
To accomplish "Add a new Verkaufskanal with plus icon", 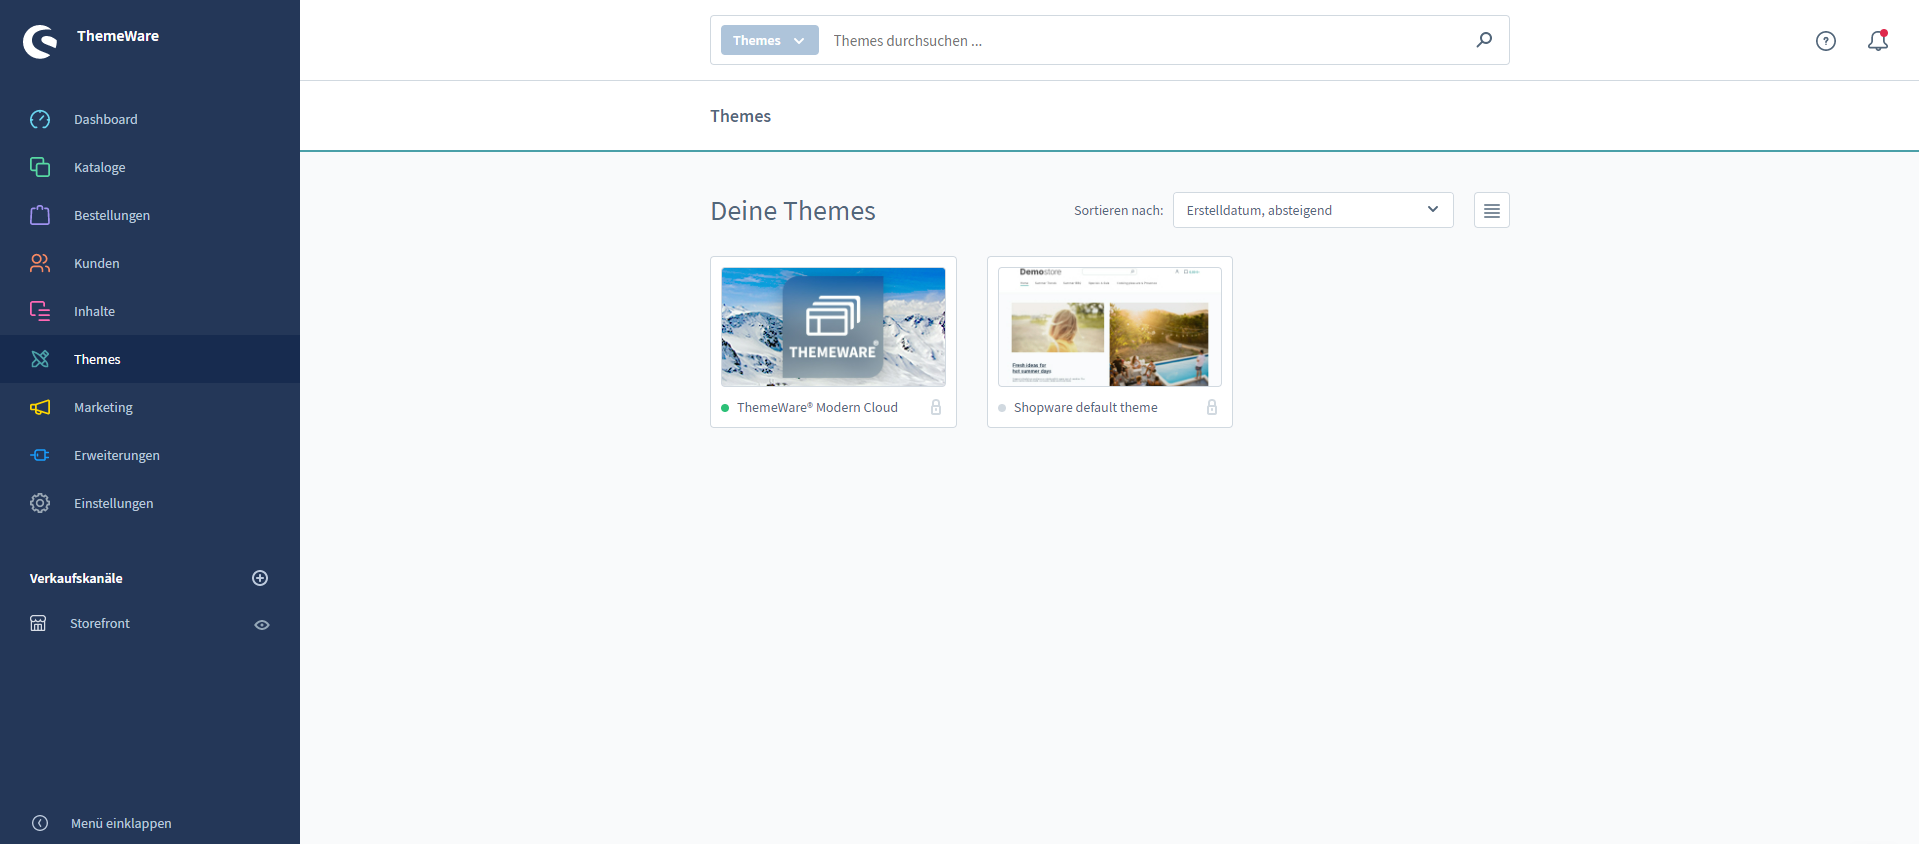I will point(260,578).
